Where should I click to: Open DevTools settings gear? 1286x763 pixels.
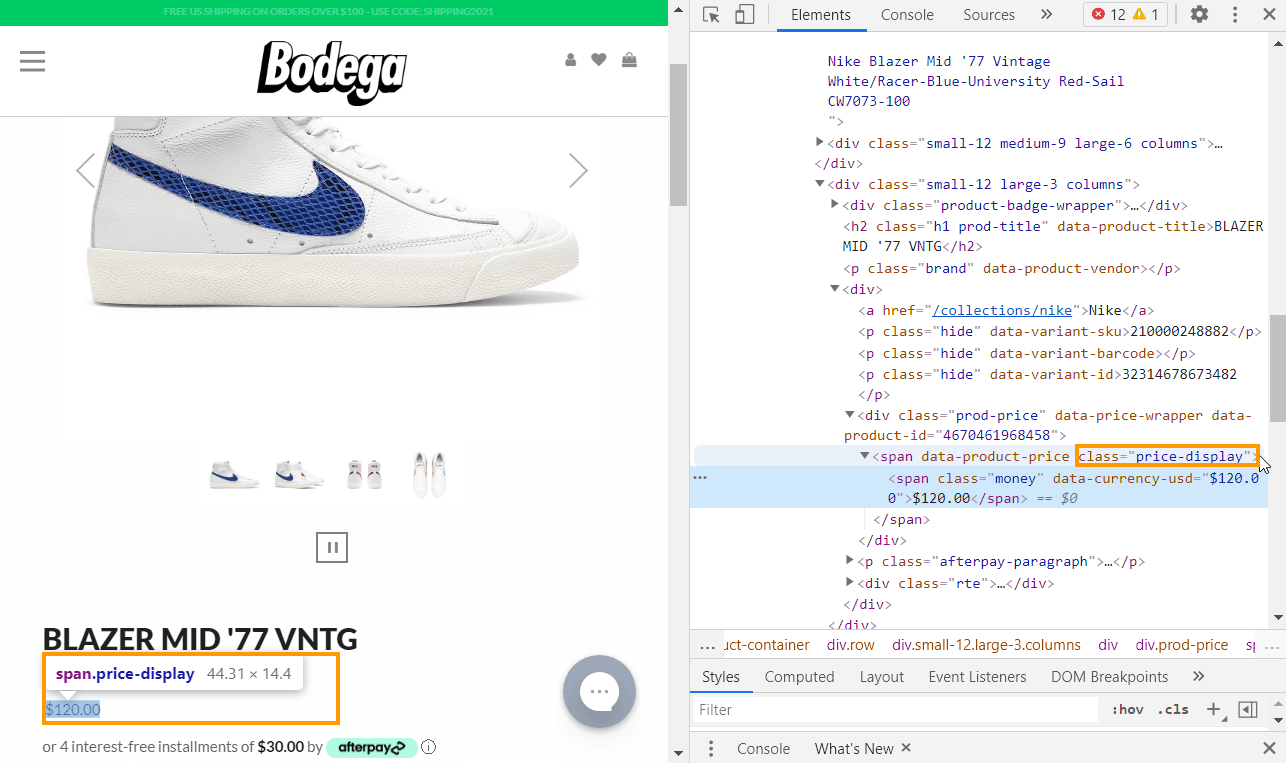pyautogui.click(x=1199, y=15)
